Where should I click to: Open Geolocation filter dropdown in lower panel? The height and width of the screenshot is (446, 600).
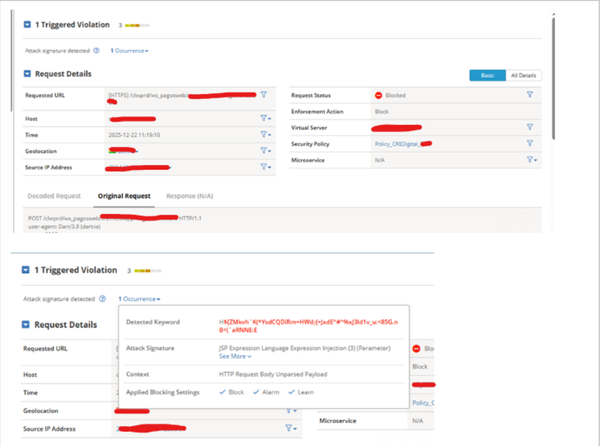pyautogui.click(x=291, y=410)
